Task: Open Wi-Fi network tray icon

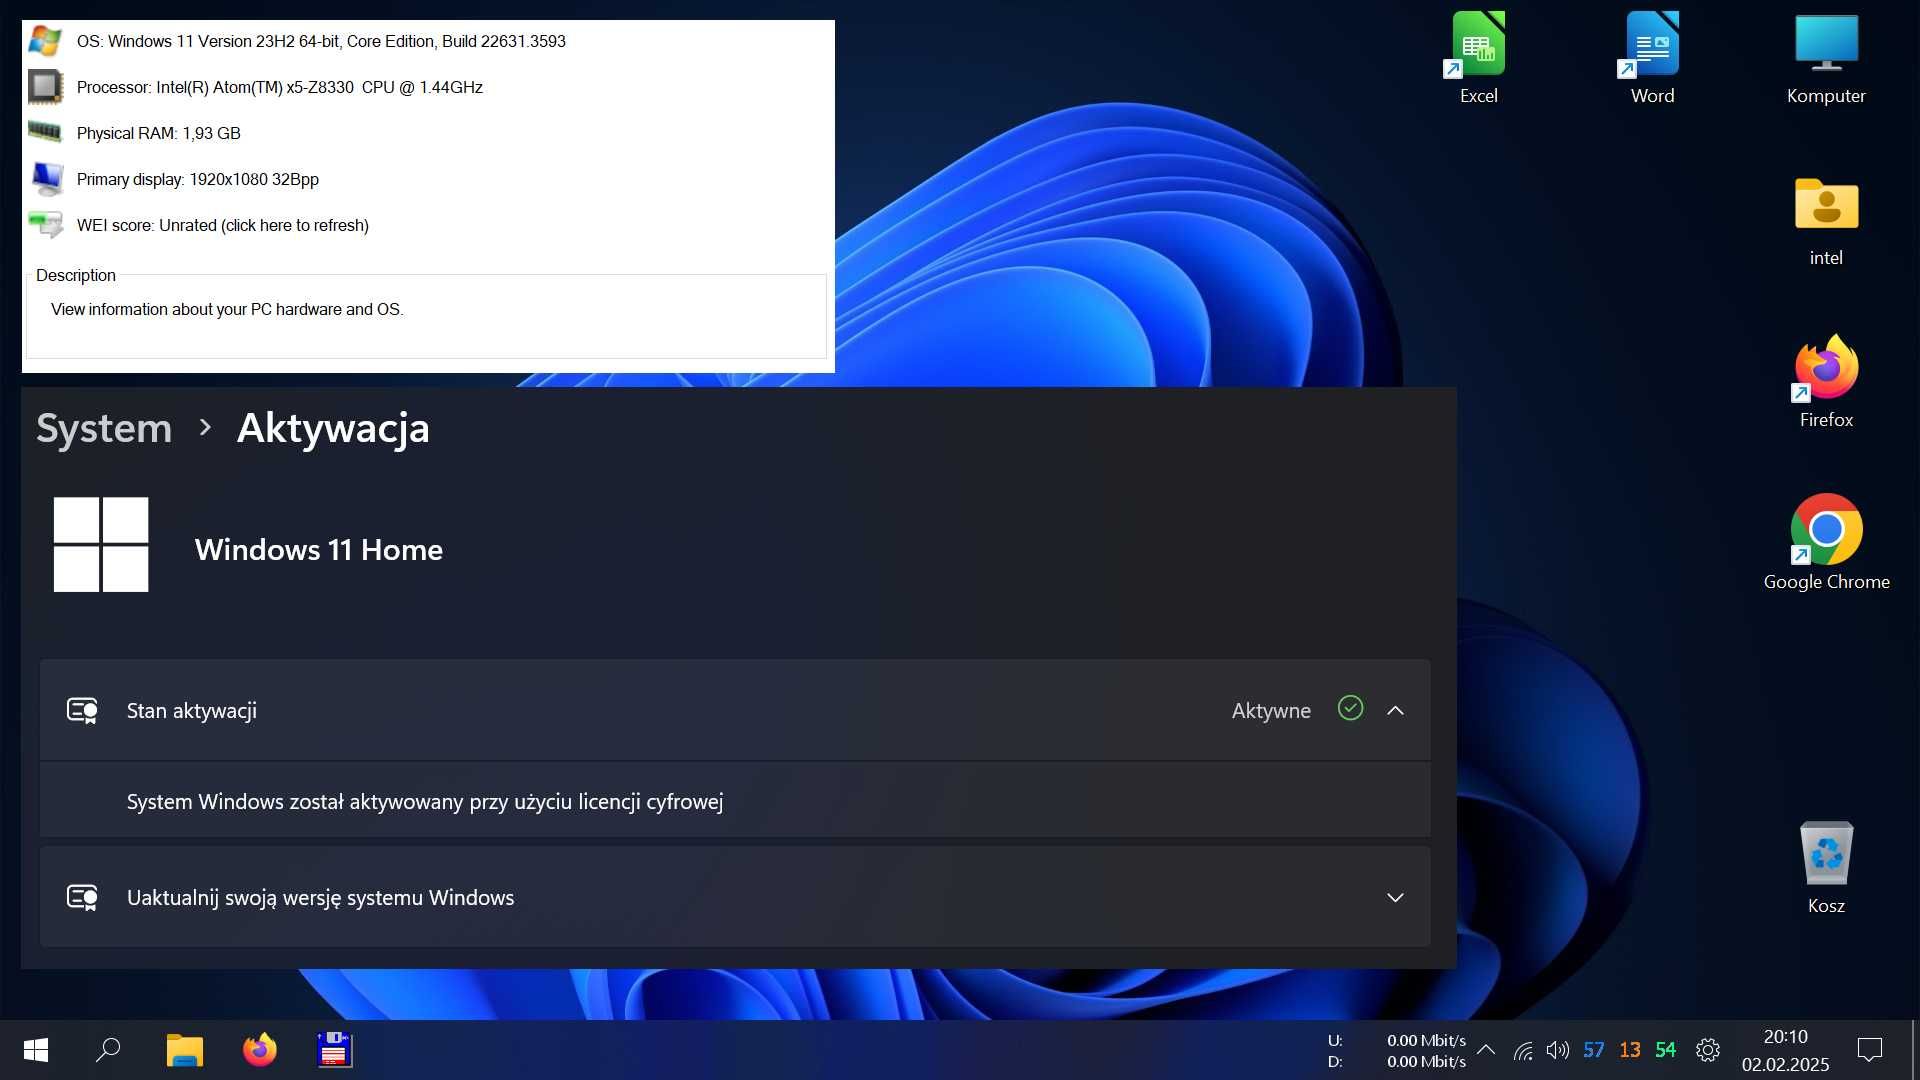Action: (x=1523, y=1050)
